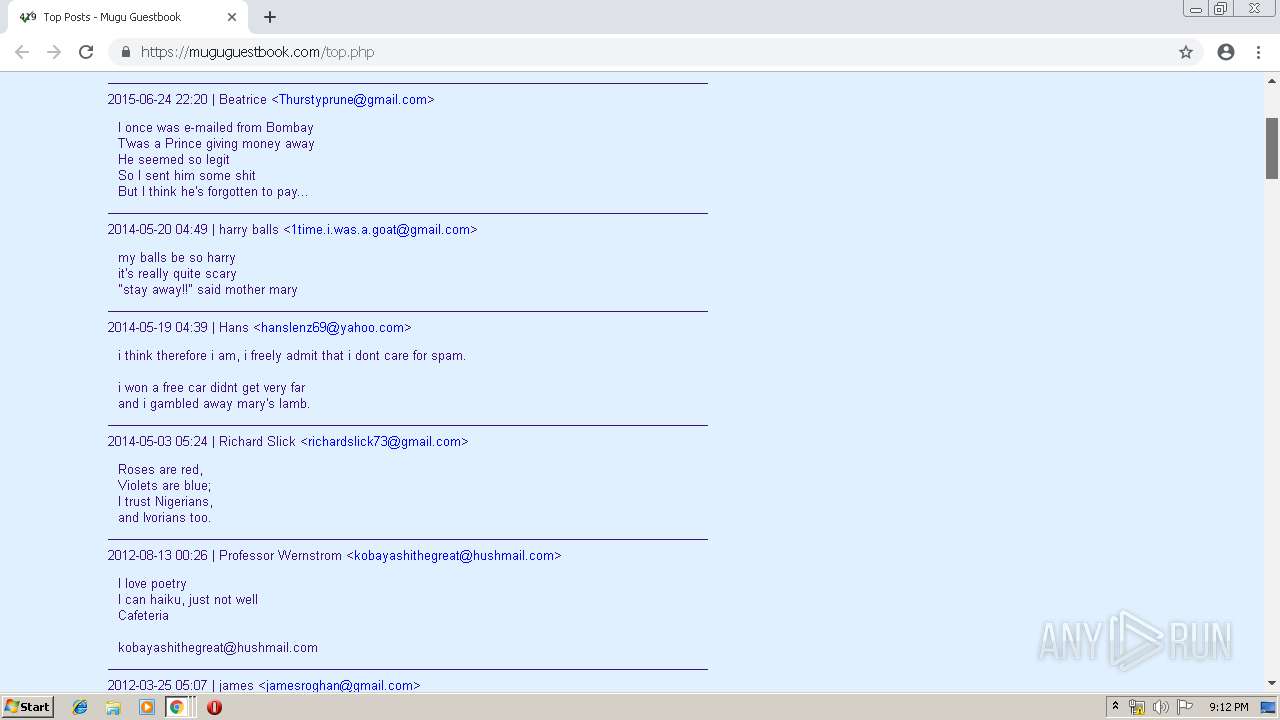Click the line 'and i gambled away mary's lamb.'
Screen dimensions: 1280x720
point(214,404)
